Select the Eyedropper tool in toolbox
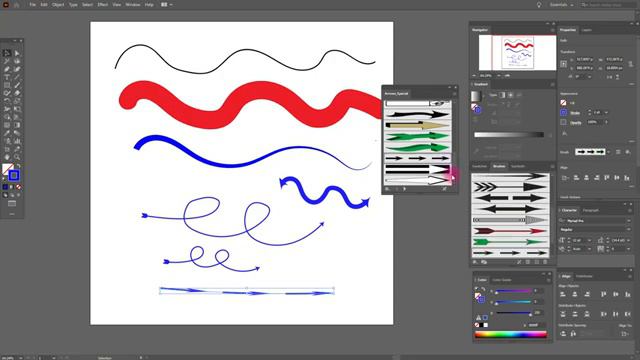640x360 pixels. click(x=7, y=133)
